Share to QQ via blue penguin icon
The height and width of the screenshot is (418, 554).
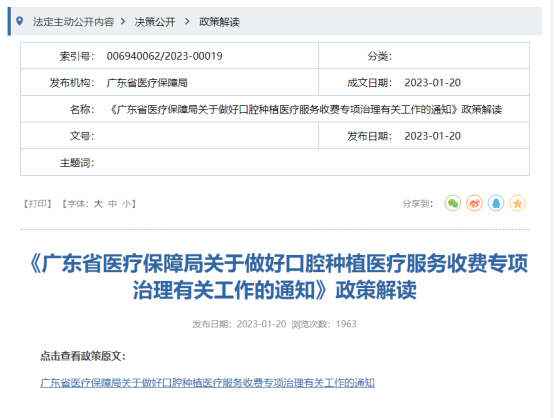click(x=496, y=203)
